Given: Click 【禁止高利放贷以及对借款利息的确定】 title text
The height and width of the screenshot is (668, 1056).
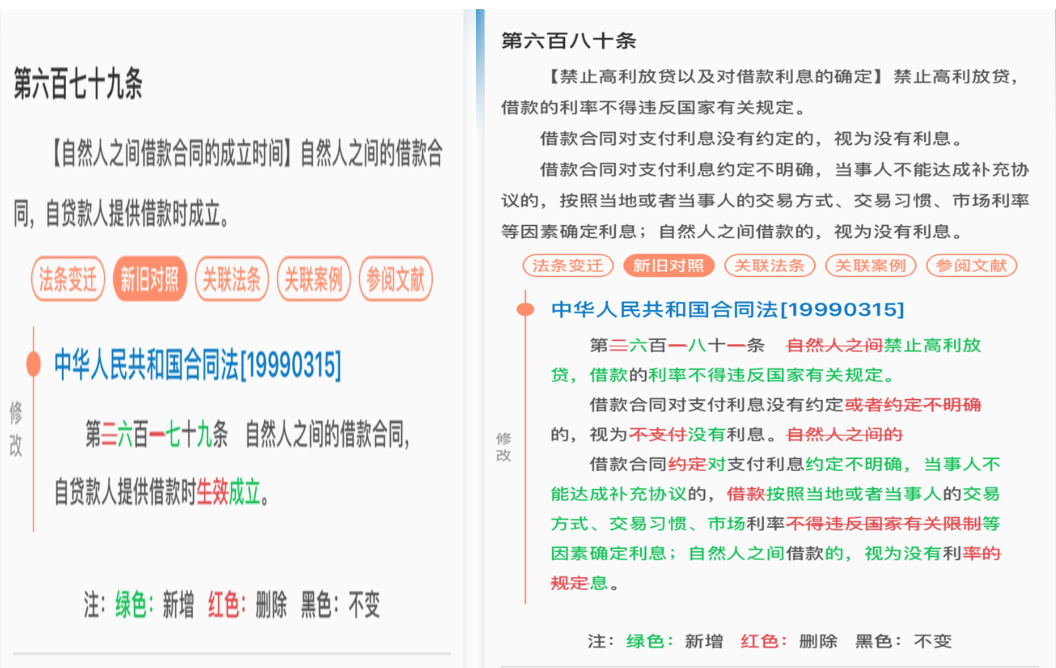Looking at the screenshot, I should pos(715,77).
